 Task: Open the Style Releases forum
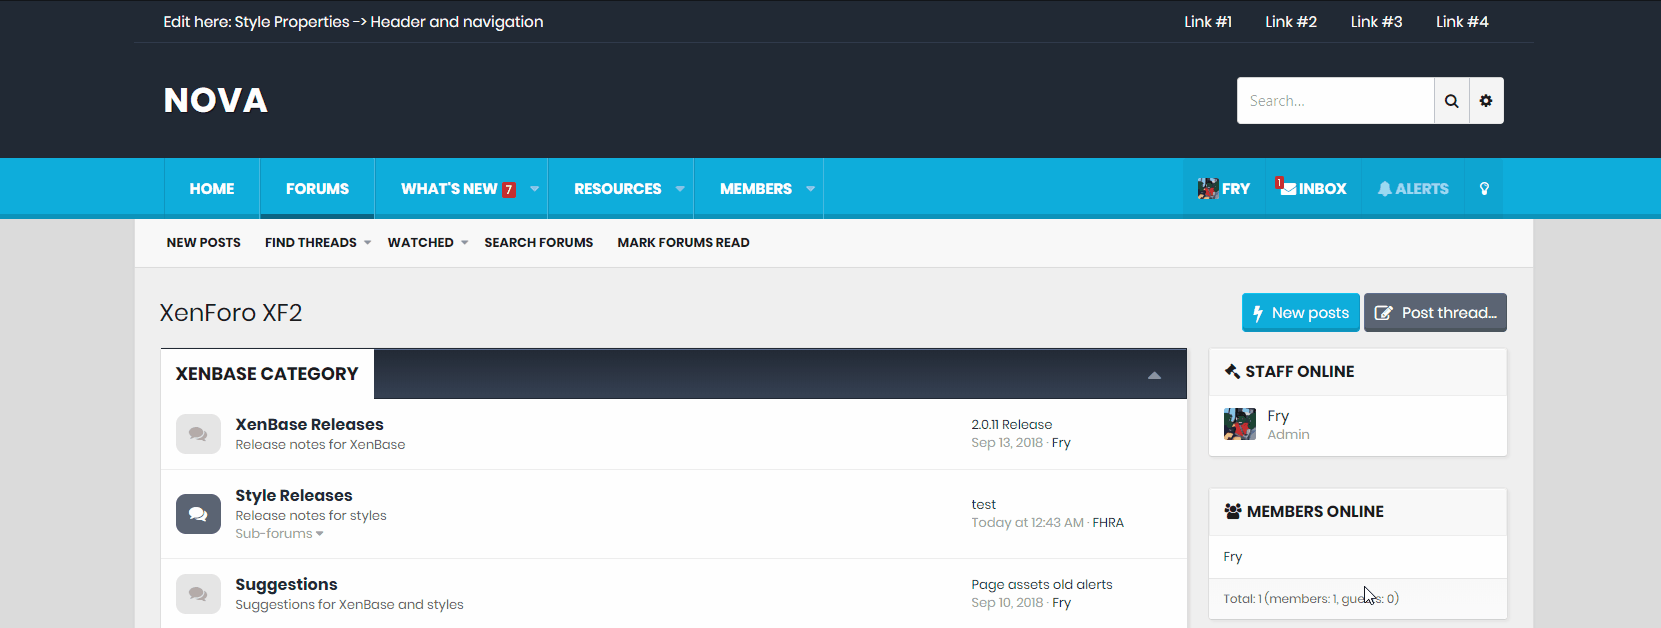click(x=293, y=495)
